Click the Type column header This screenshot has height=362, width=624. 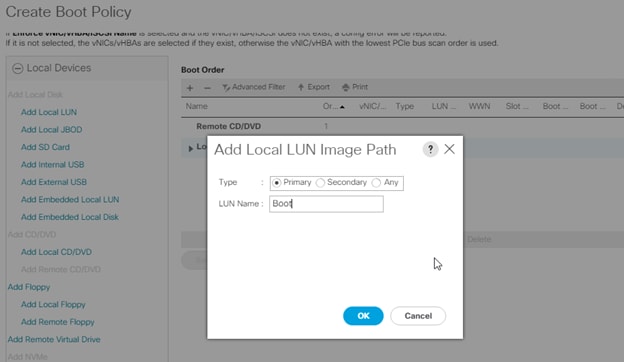(405, 107)
